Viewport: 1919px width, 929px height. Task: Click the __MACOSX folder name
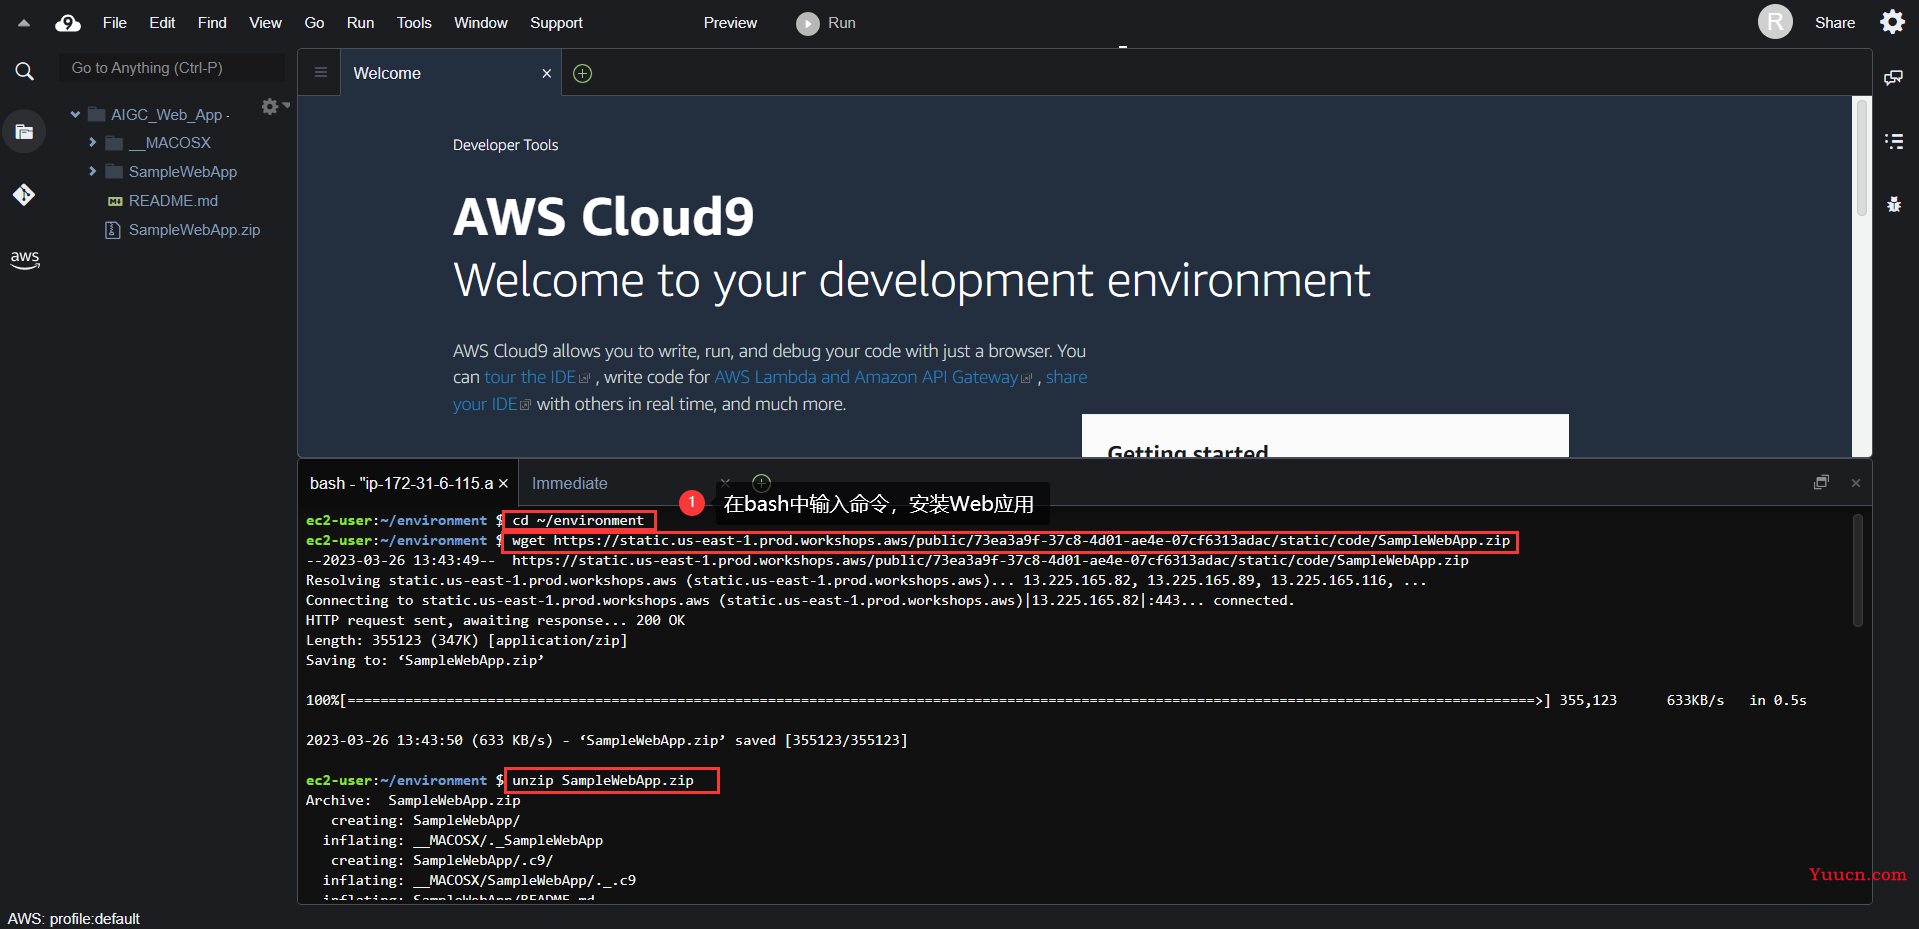(170, 143)
